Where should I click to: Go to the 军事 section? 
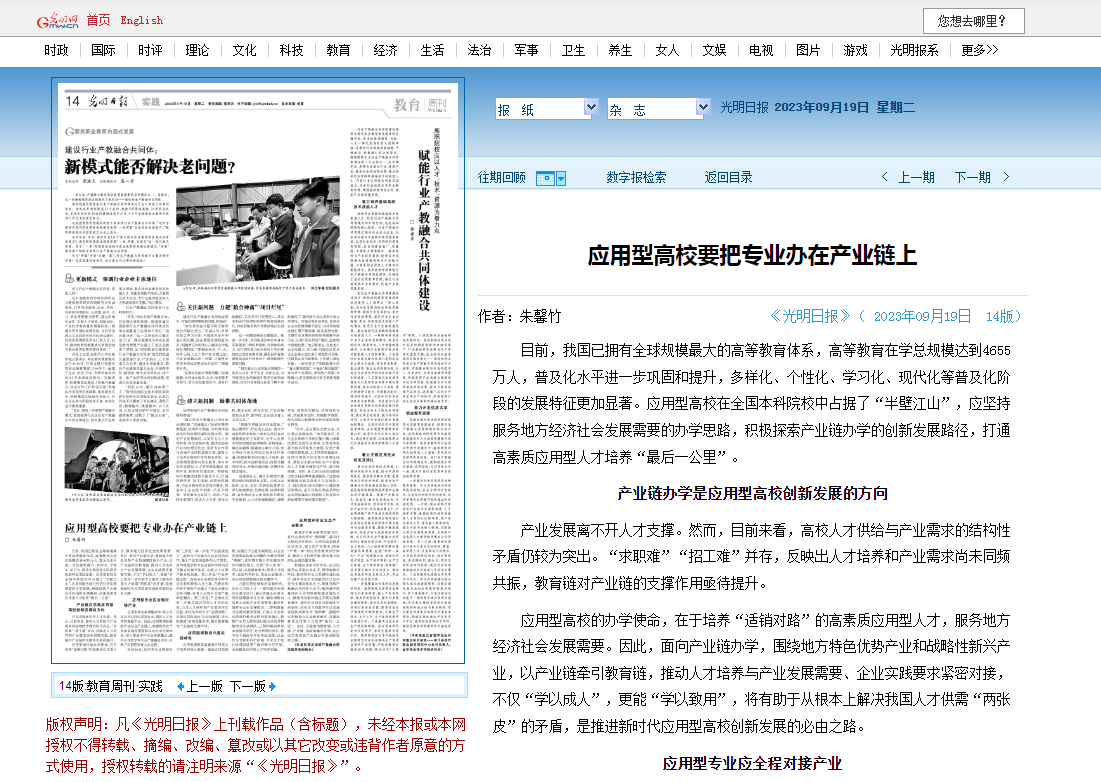527,50
